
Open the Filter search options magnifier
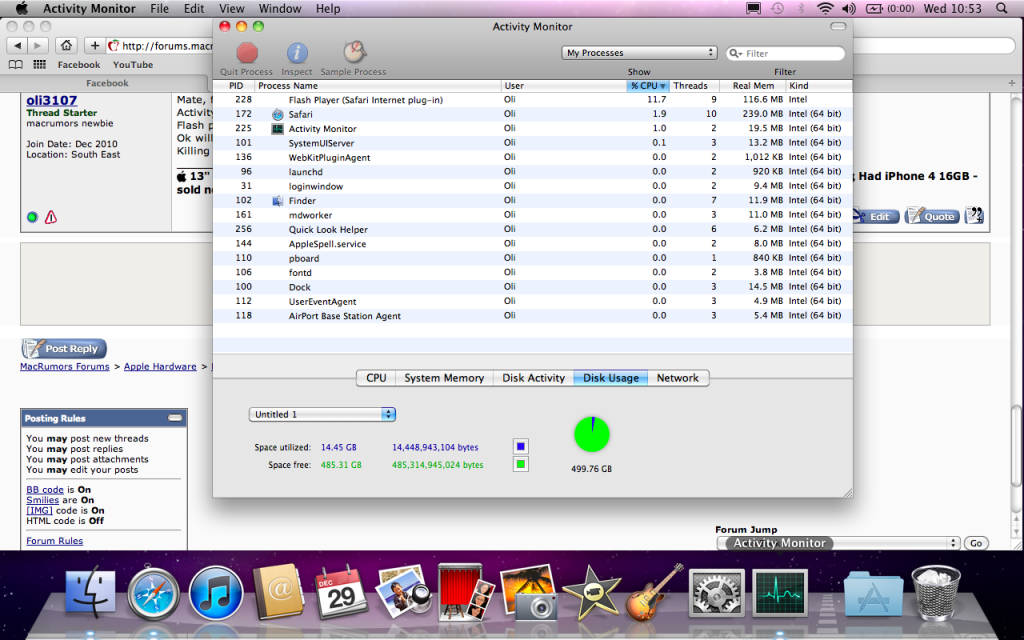click(736, 54)
